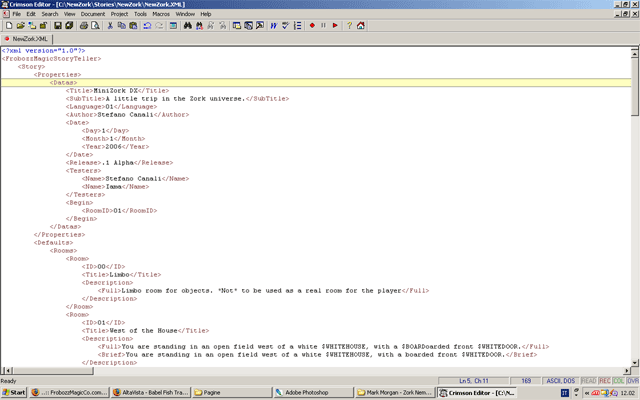Open the Macros menu
The width and height of the screenshot is (640, 400).
[x=161, y=14]
